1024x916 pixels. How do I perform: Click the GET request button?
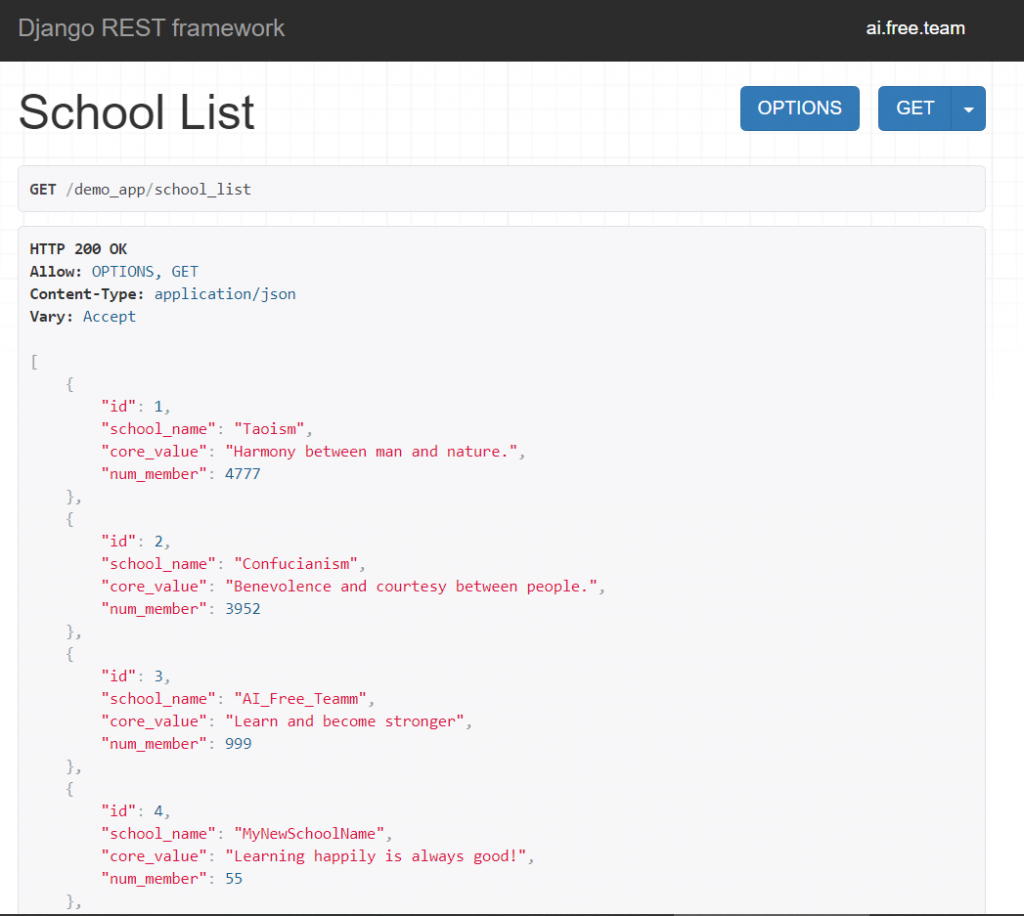915,108
